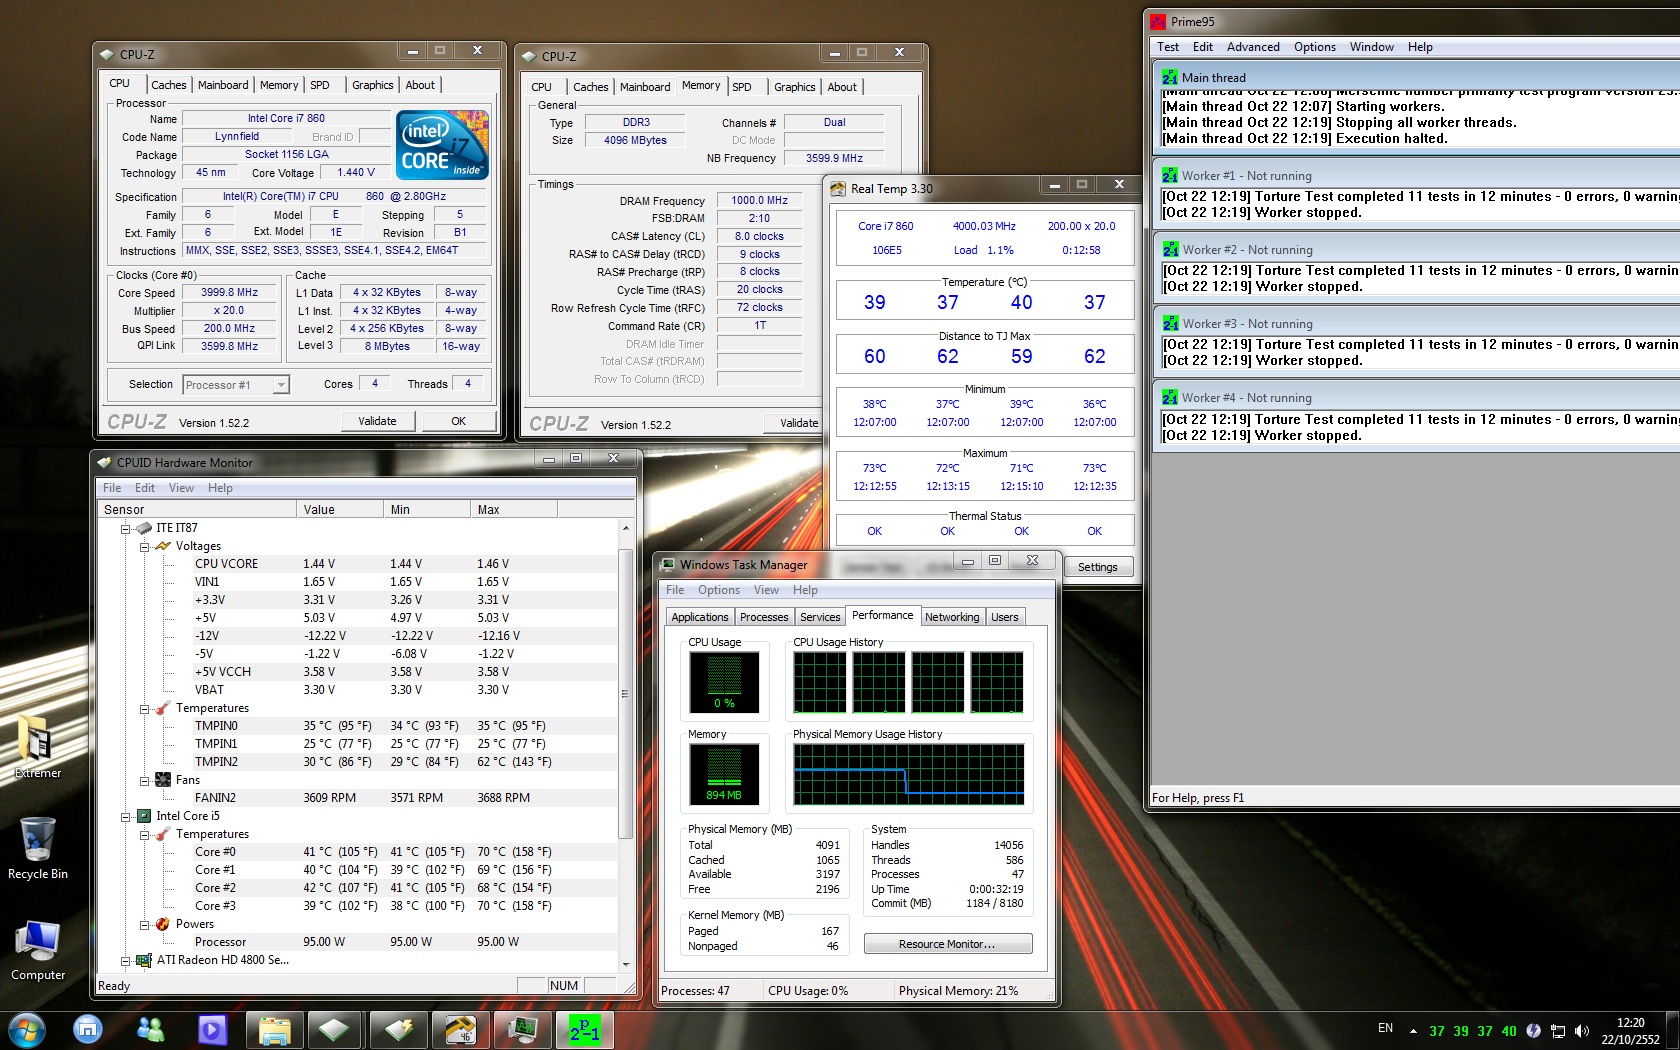1680x1050 pixels.
Task: Collapse the Intel Core i5 node
Action: (x=126, y=816)
